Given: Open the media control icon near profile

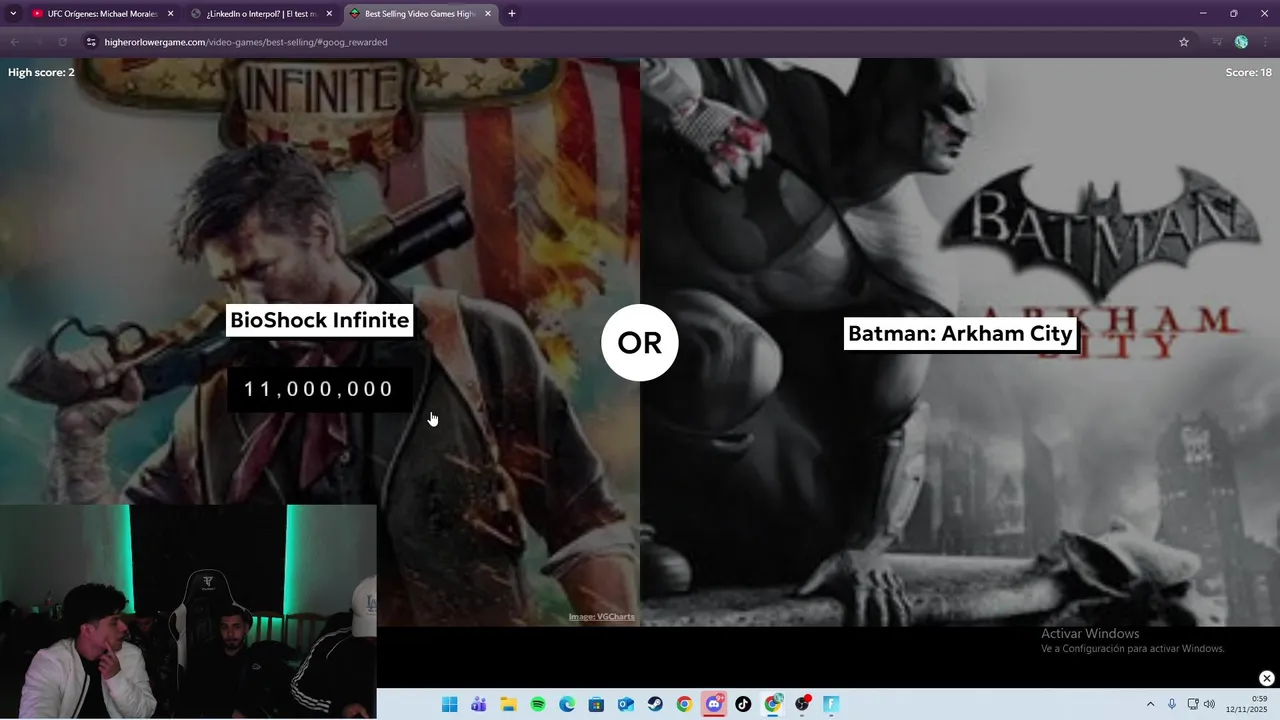Looking at the screenshot, I should pos(1217,42).
